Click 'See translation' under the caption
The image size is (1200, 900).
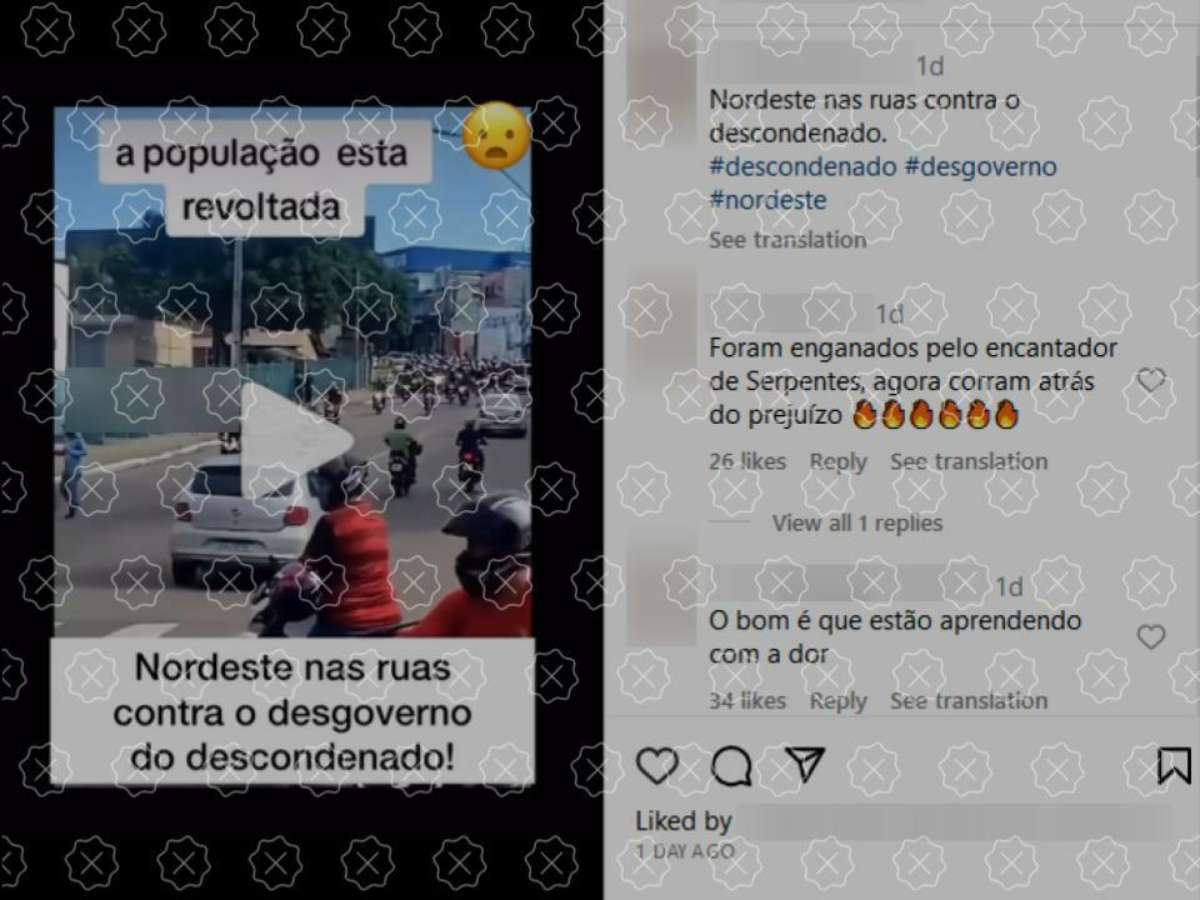(788, 240)
